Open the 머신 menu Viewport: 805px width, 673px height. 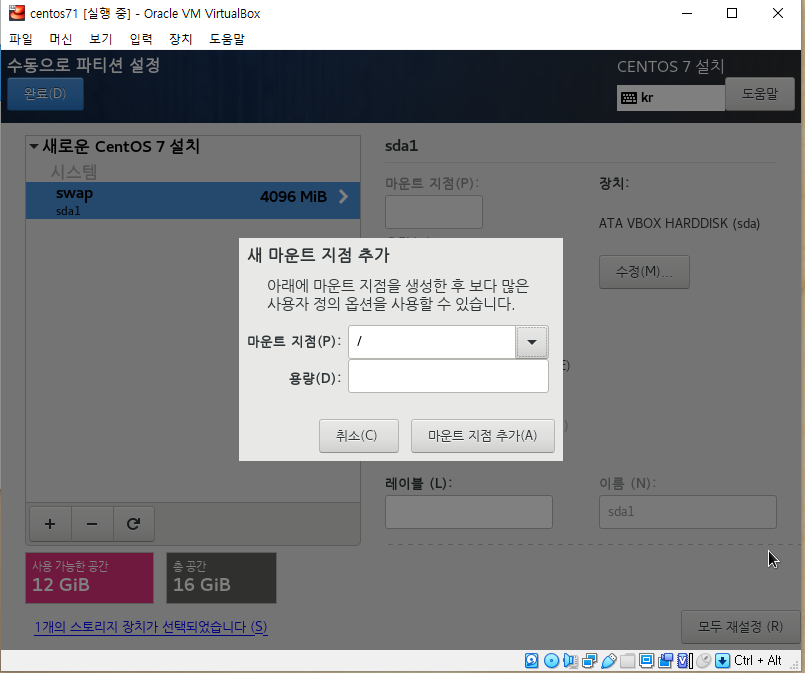click(x=61, y=39)
